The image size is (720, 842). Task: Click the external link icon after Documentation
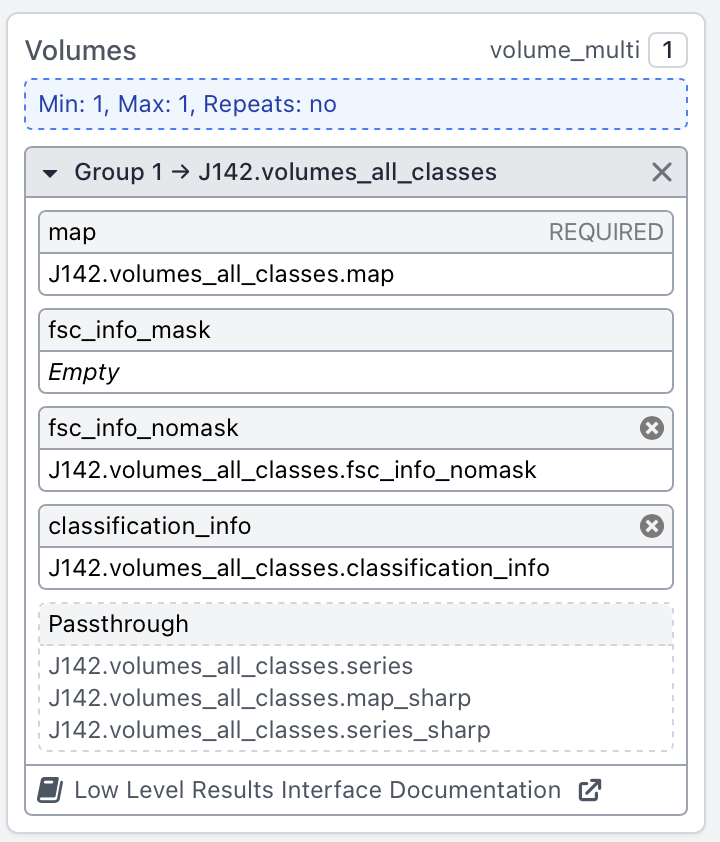click(x=590, y=791)
